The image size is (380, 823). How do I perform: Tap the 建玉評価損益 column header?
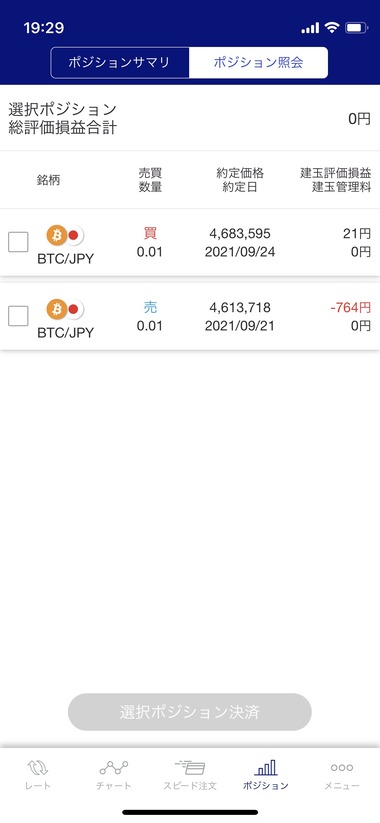click(336, 173)
